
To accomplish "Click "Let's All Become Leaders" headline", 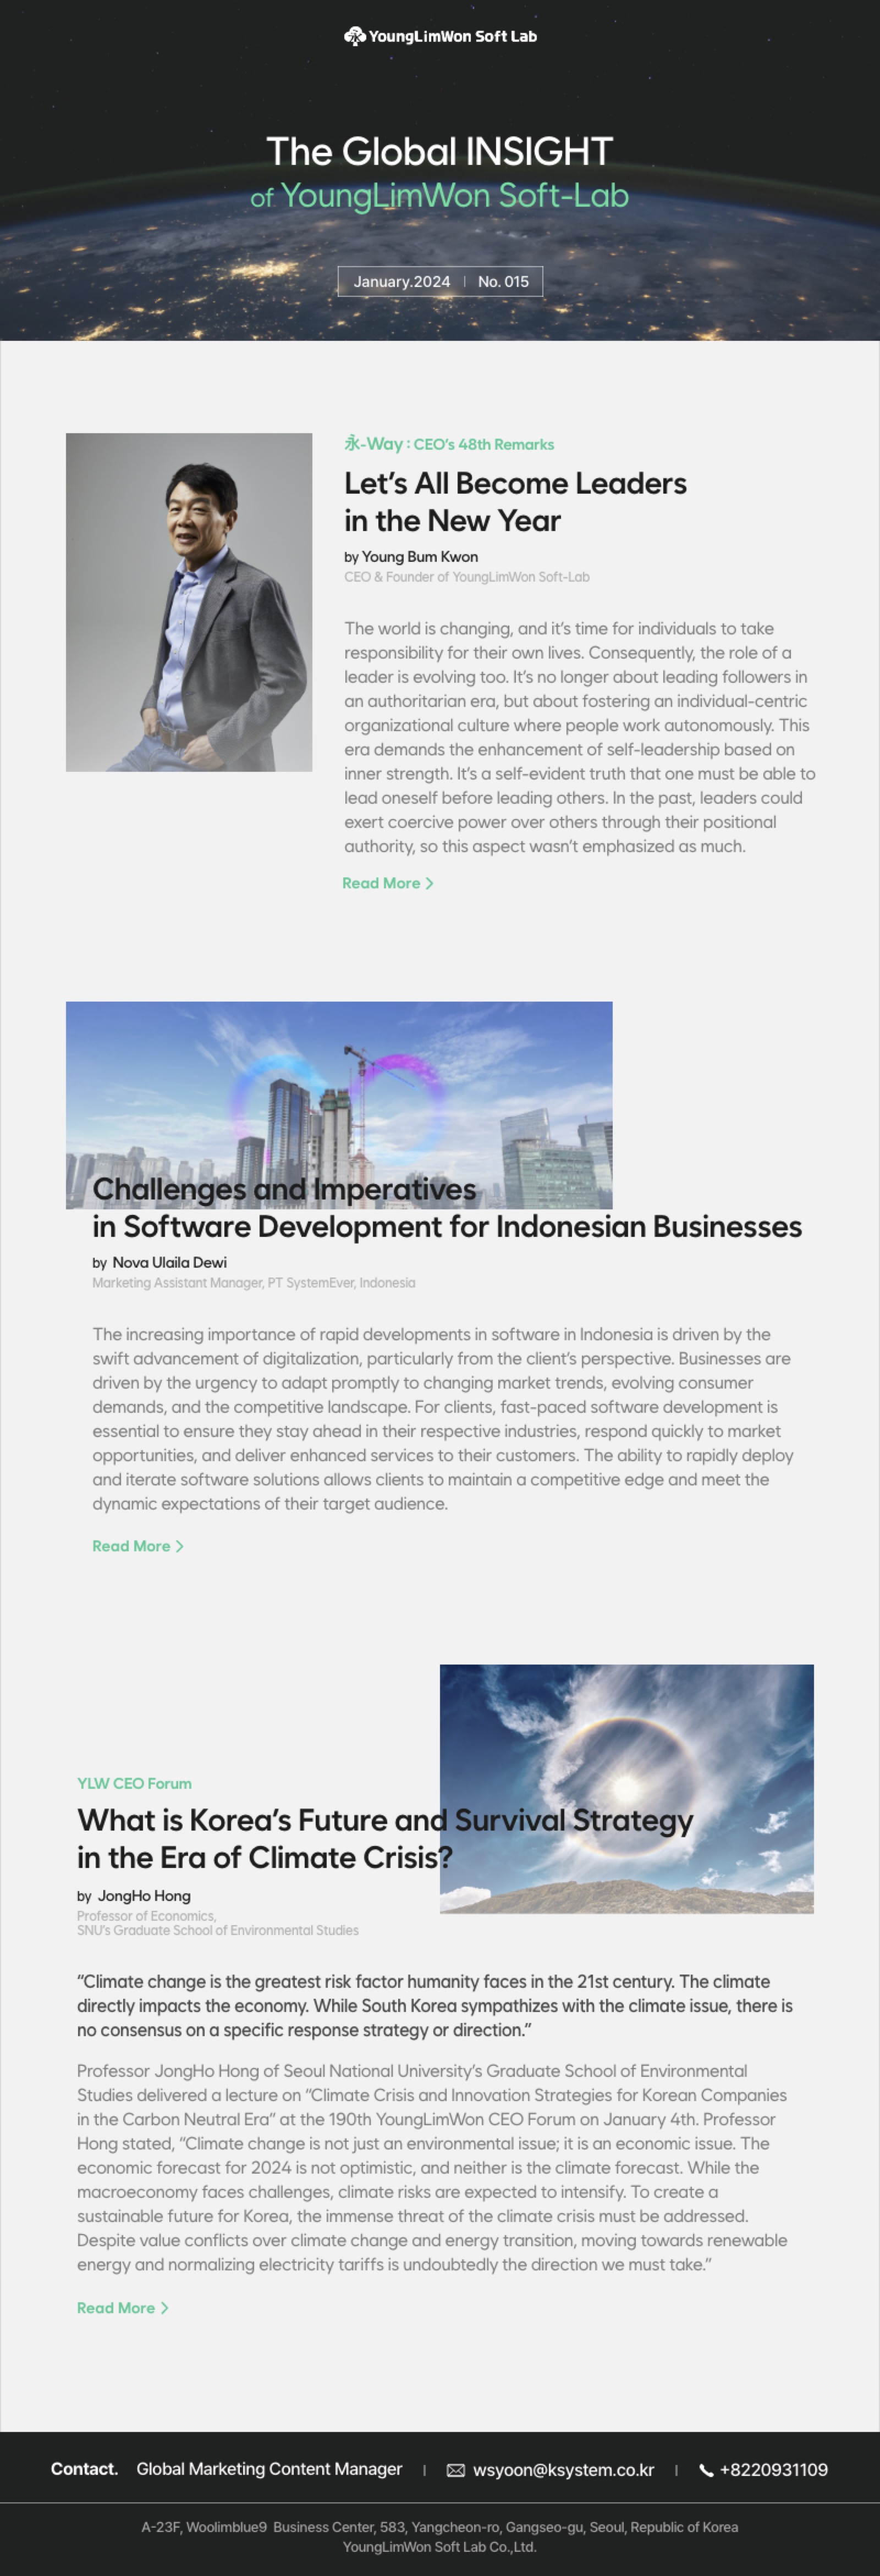I will coord(515,502).
